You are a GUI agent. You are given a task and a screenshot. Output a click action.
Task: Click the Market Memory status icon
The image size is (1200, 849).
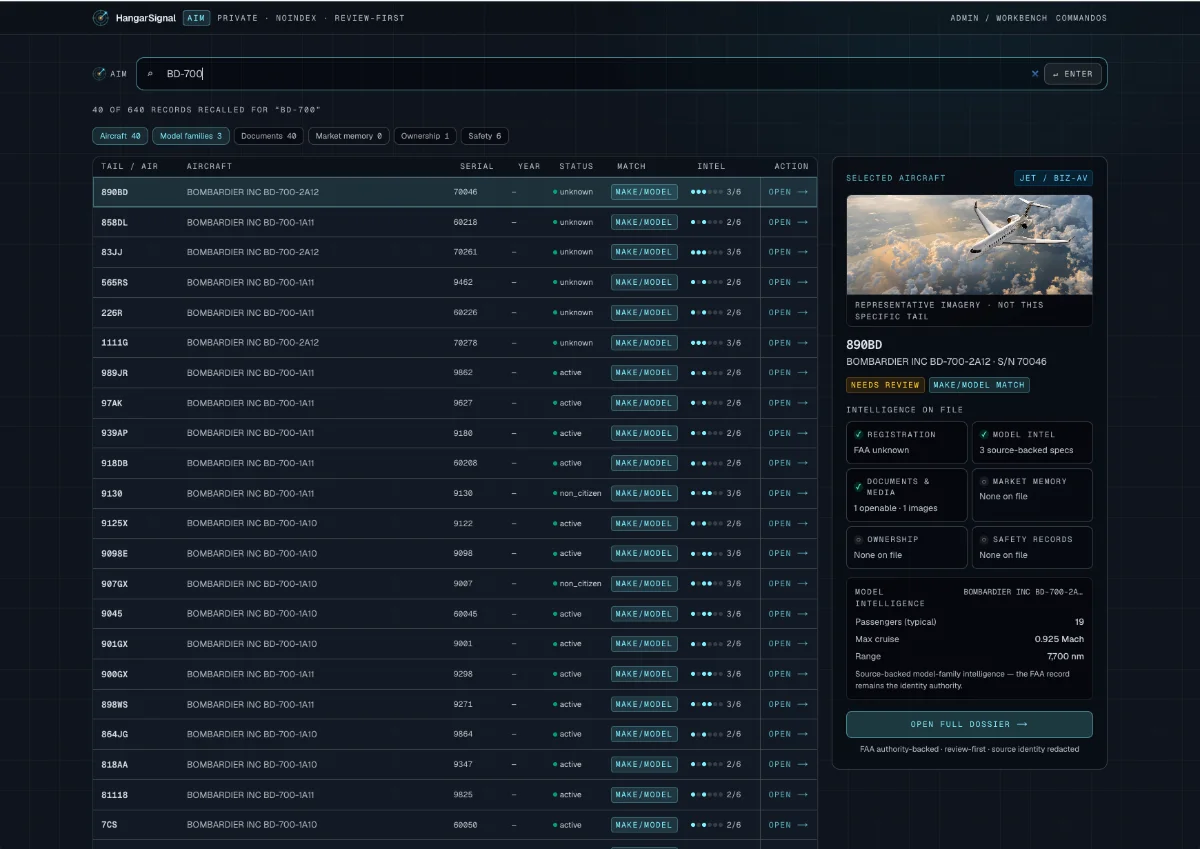[984, 482]
